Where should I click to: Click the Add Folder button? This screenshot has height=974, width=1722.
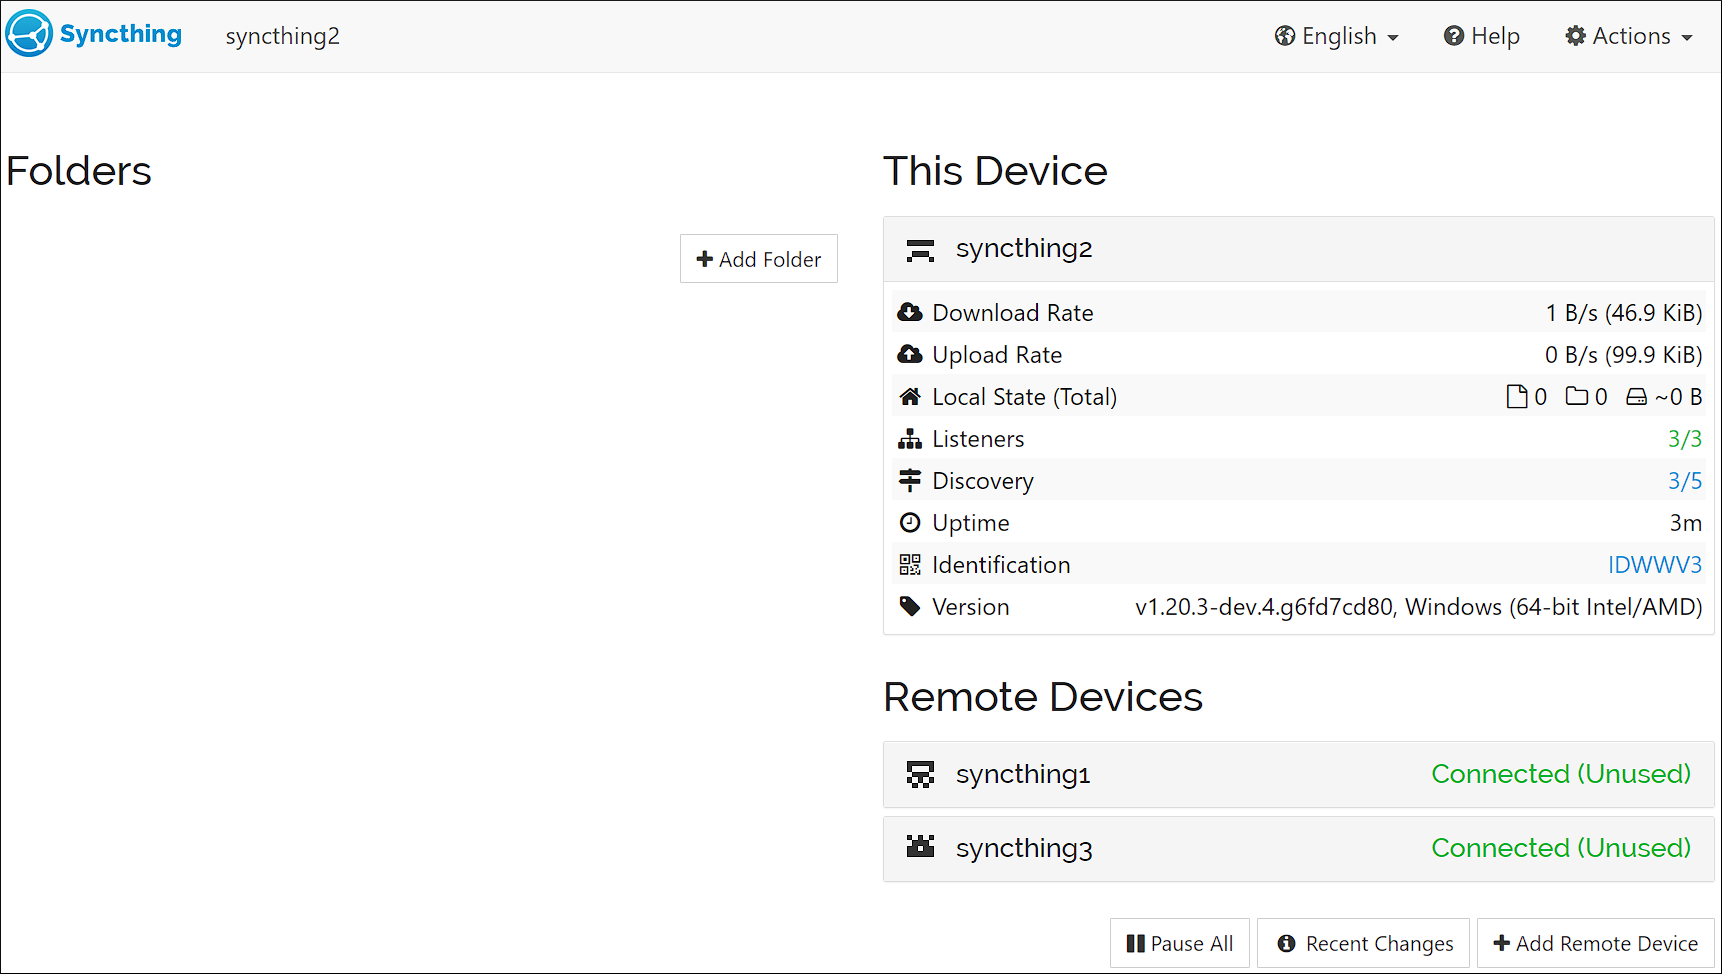click(758, 258)
